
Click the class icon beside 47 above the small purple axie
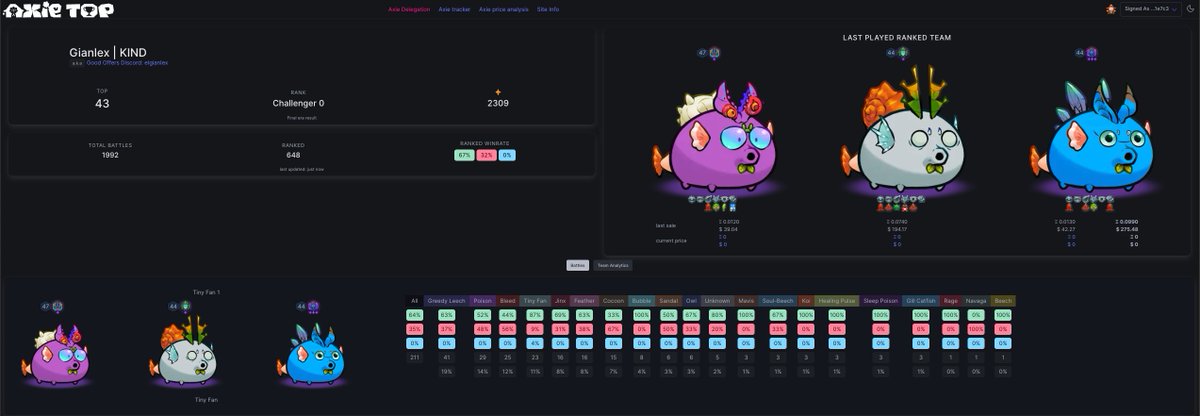pos(58,306)
